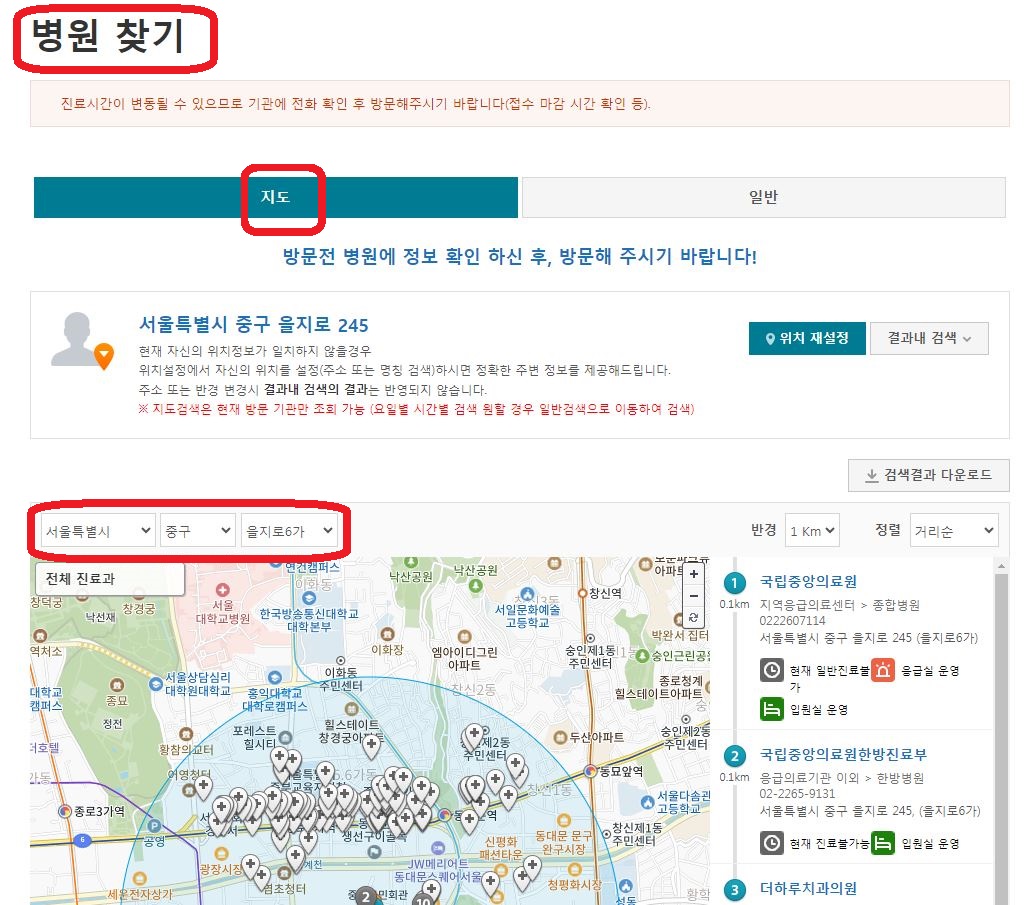The image size is (1027, 905).
Task: Open the 을지로6가 neighborhood dropdown
Action: tap(288, 530)
